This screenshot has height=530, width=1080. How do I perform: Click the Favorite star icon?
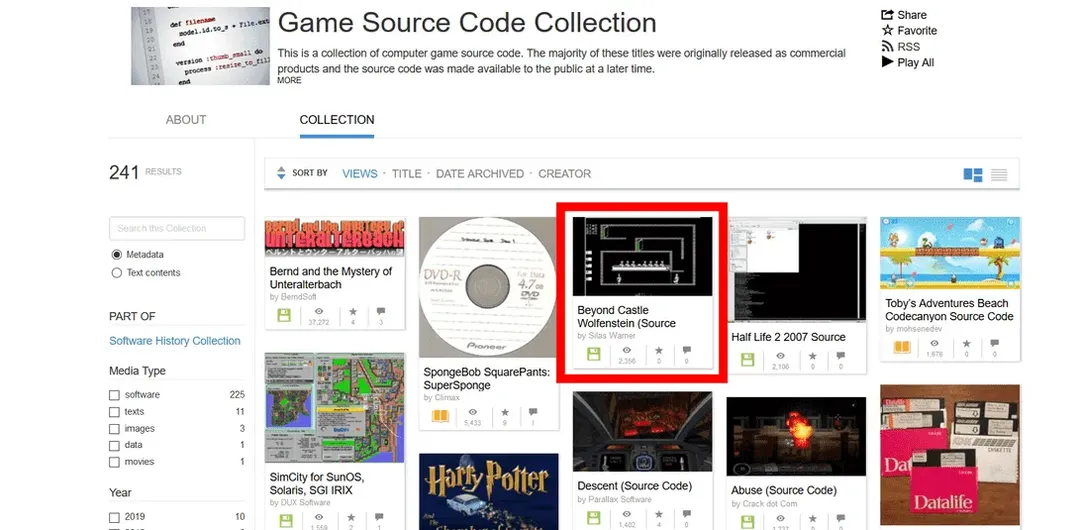tap(887, 31)
